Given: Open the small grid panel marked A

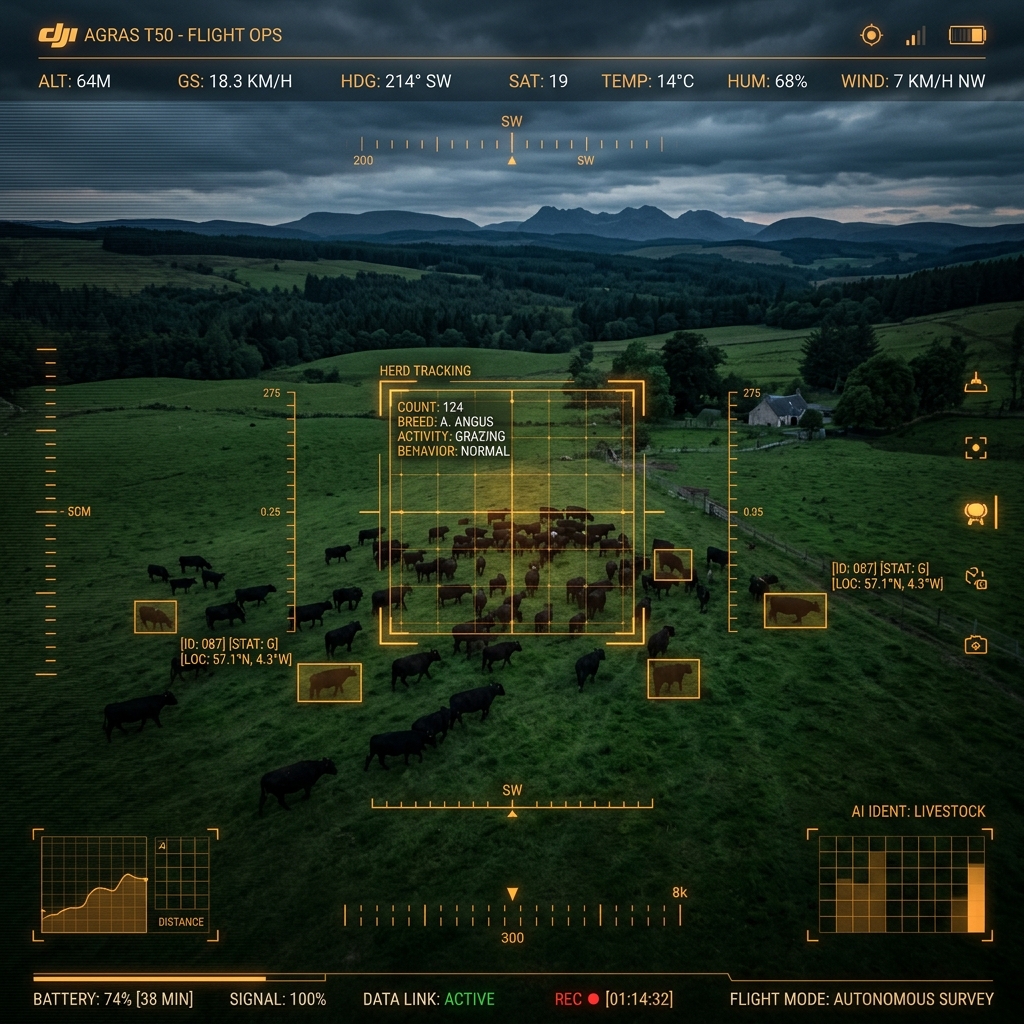Looking at the screenshot, I should pyautogui.click(x=182, y=873).
